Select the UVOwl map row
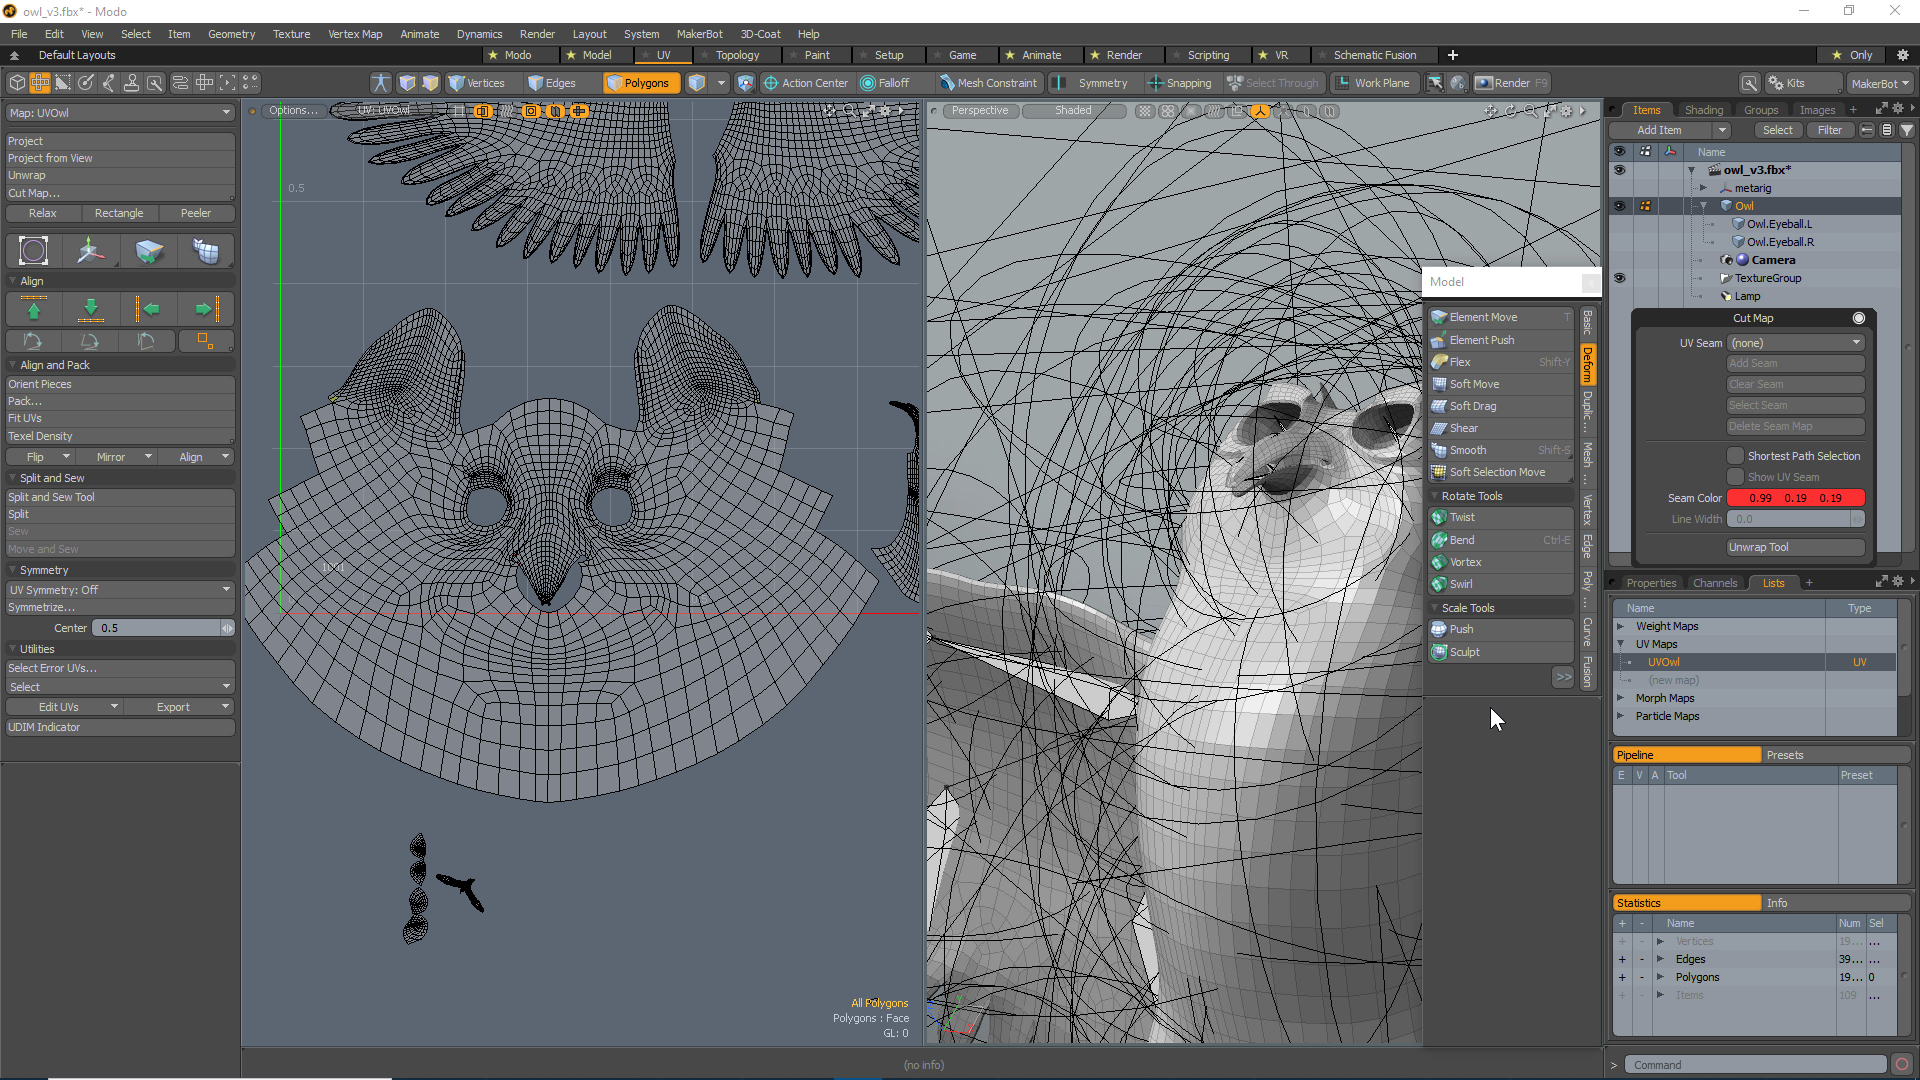The image size is (1920, 1080). pyautogui.click(x=1755, y=662)
